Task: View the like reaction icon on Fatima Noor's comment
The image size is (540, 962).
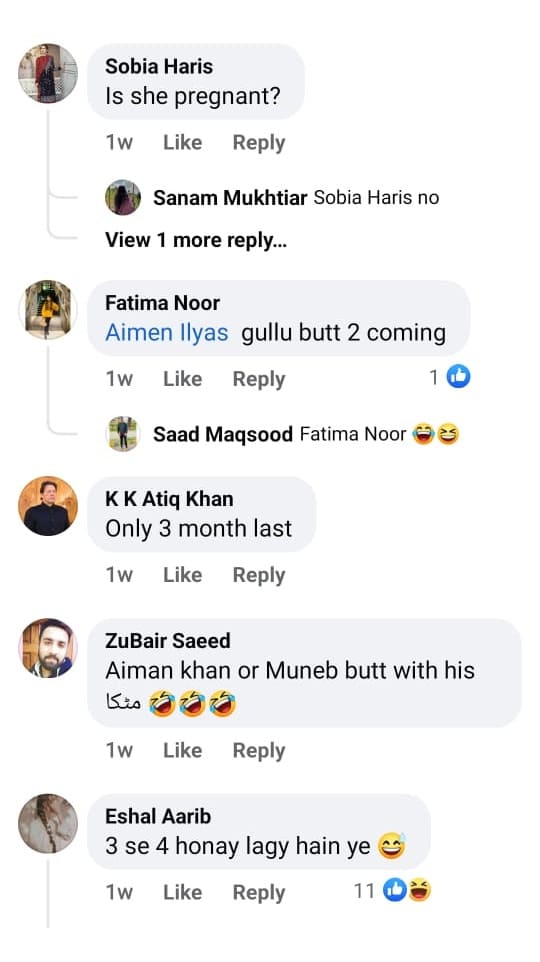Action: pos(458,377)
